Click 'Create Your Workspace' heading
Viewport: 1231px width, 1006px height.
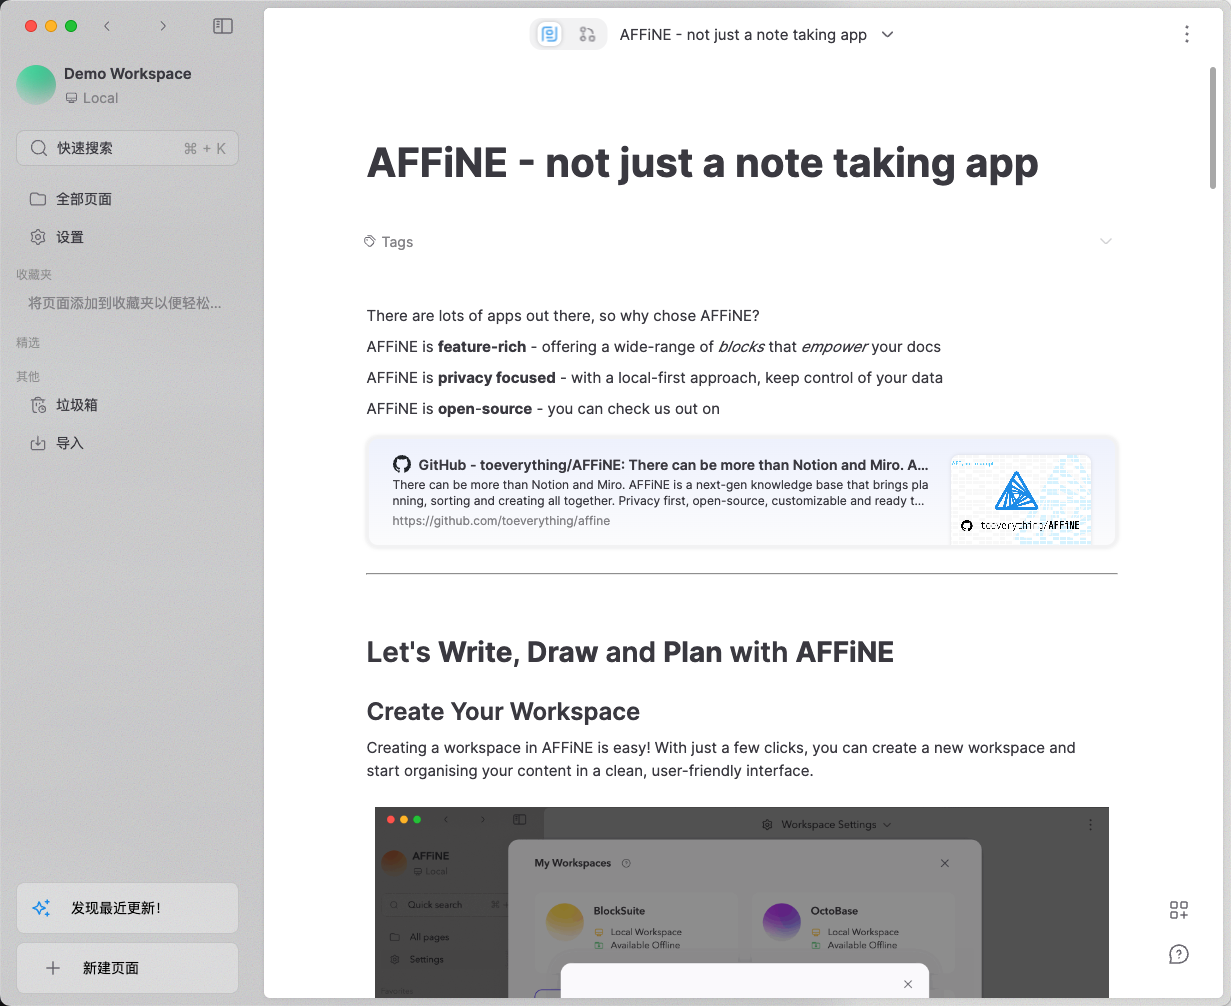pyautogui.click(x=503, y=711)
